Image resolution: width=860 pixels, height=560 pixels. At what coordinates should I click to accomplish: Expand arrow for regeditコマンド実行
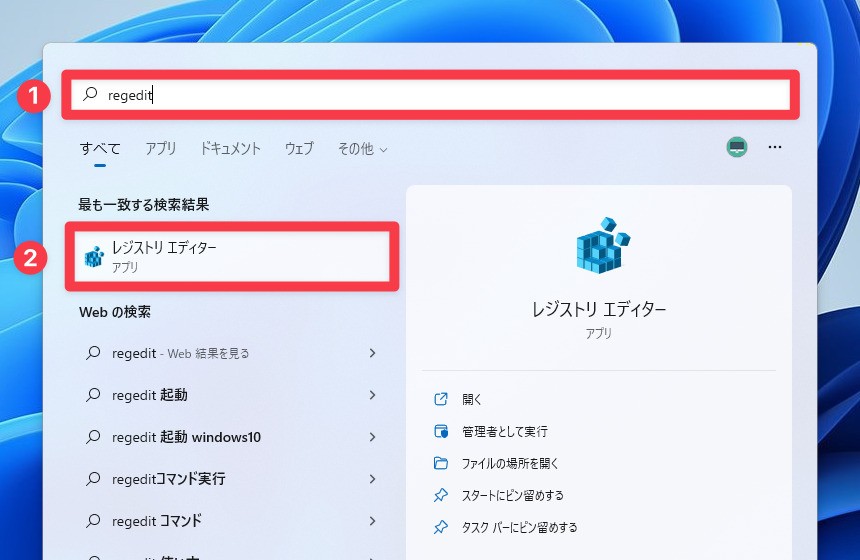[372, 479]
